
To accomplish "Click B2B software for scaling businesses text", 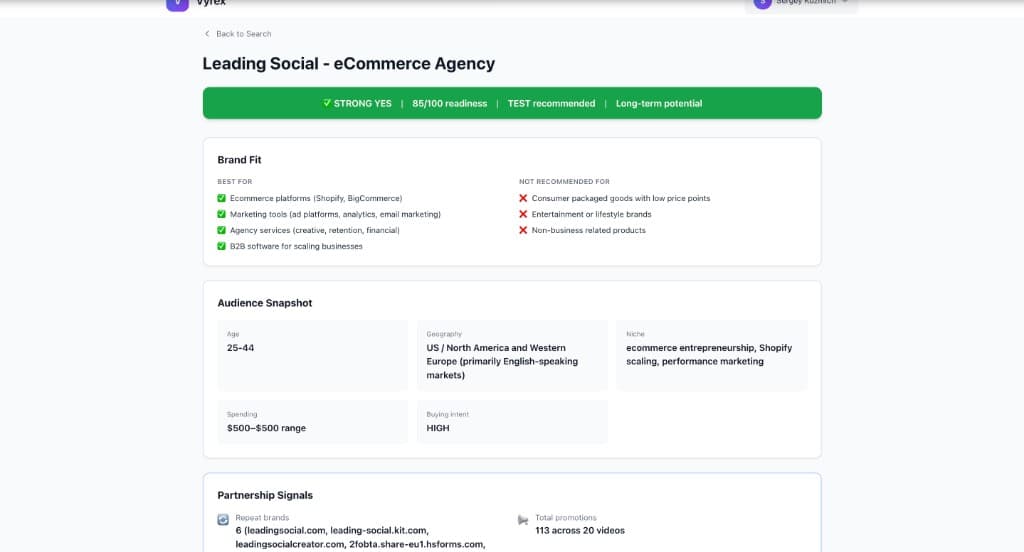I will [x=296, y=246].
